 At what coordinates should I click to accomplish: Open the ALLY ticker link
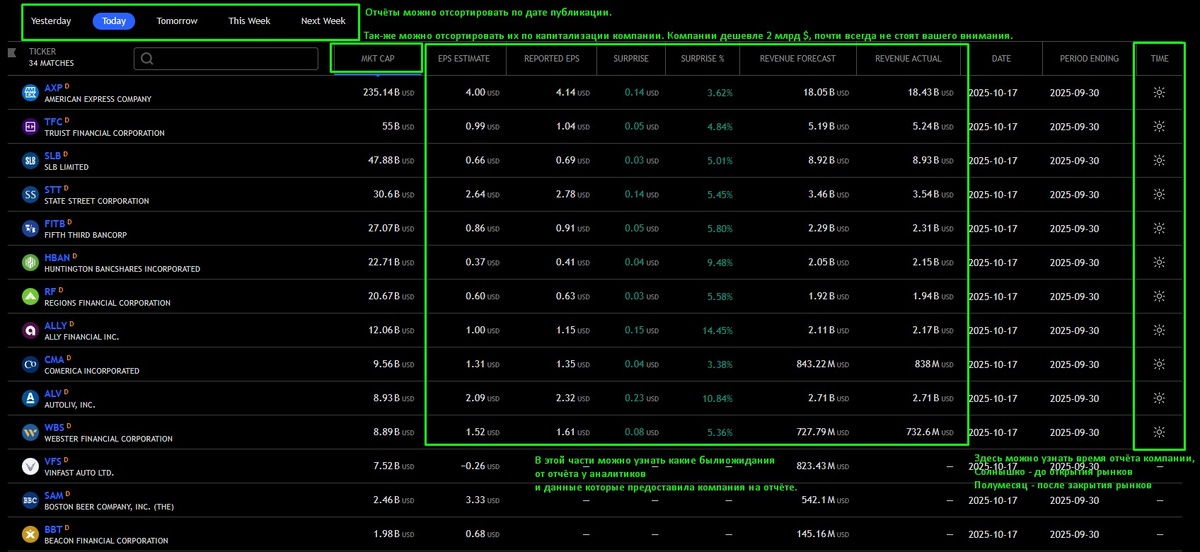pyautogui.click(x=56, y=326)
